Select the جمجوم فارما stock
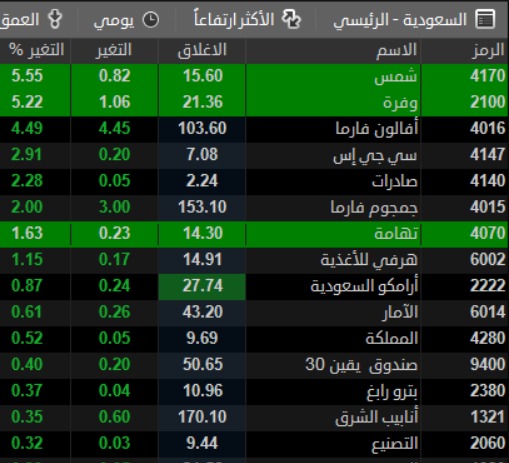This screenshot has height=463, width=509. [374, 208]
